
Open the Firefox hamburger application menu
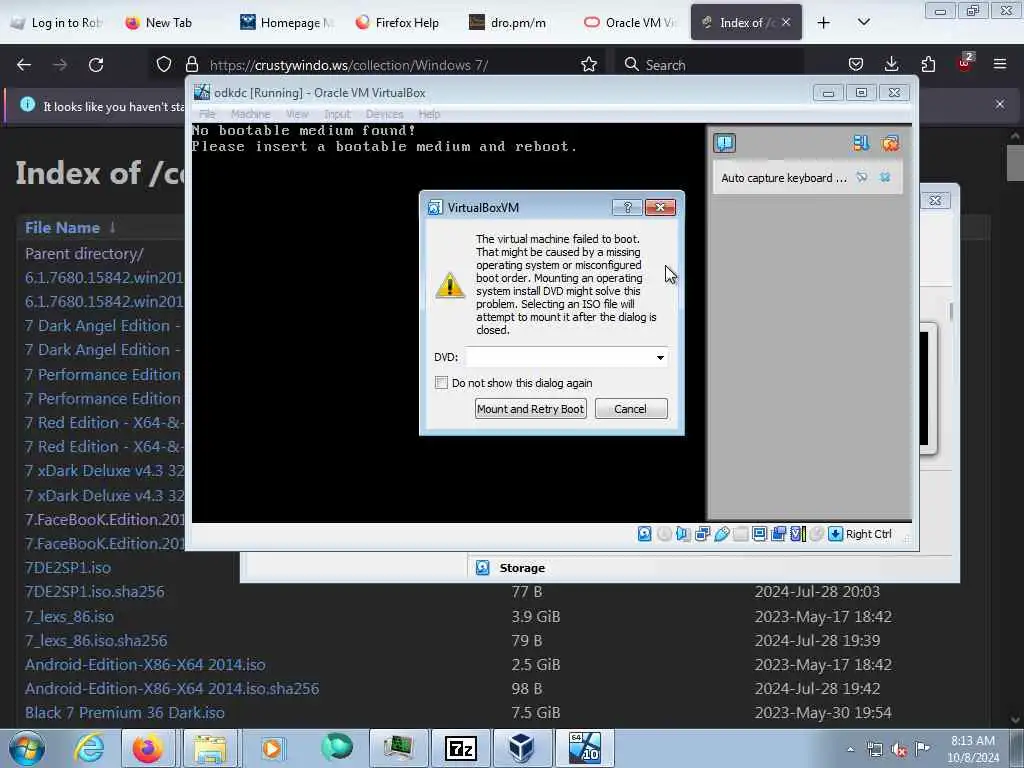point(1000,65)
